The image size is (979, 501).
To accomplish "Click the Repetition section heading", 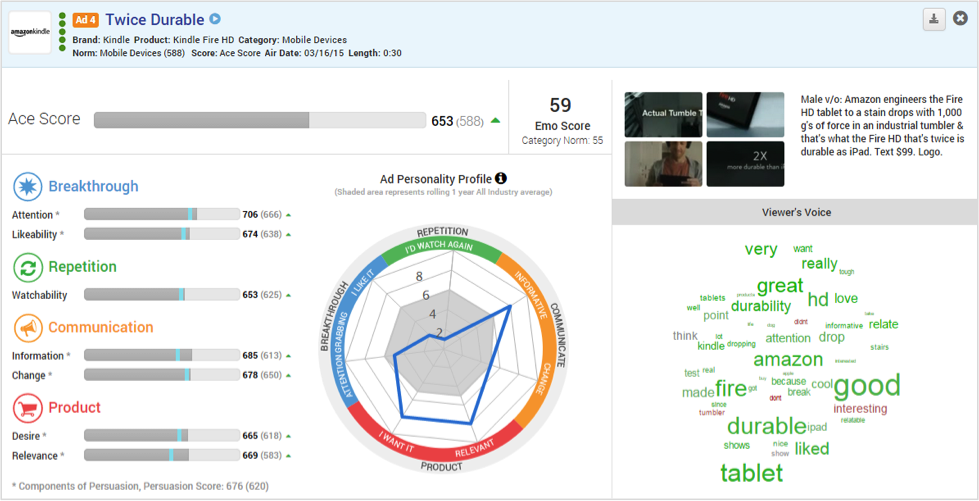I will pyautogui.click(x=82, y=267).
